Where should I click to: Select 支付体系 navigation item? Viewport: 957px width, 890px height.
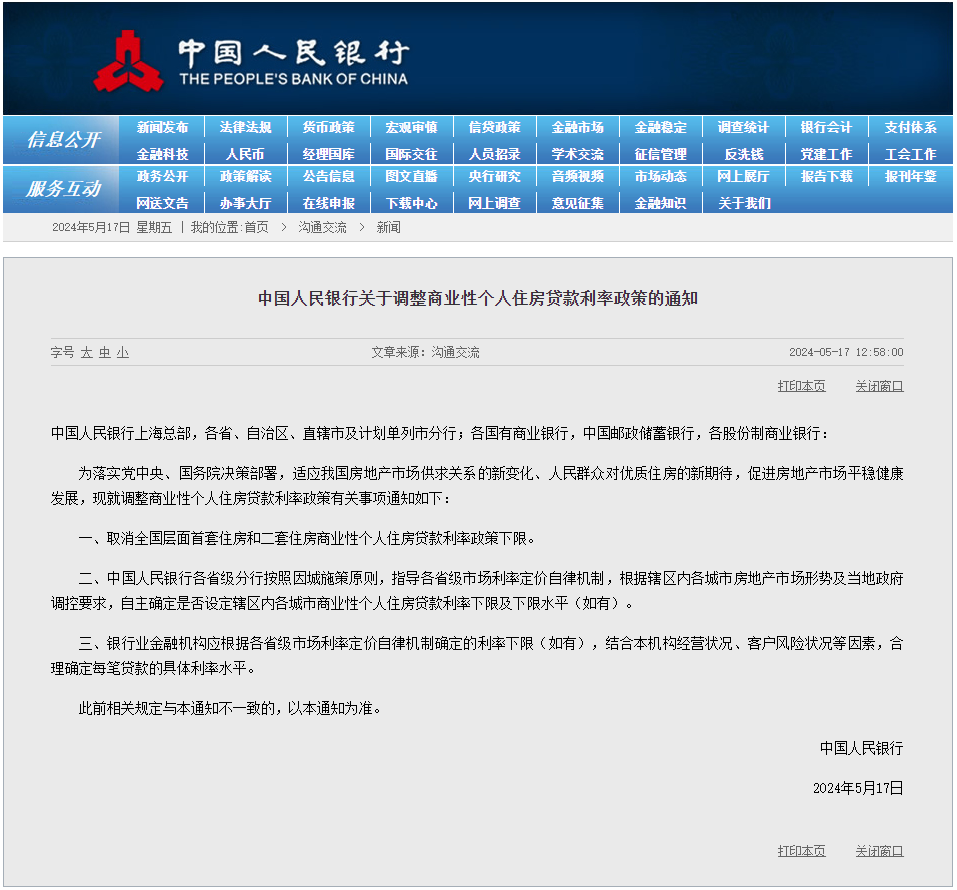(911, 127)
